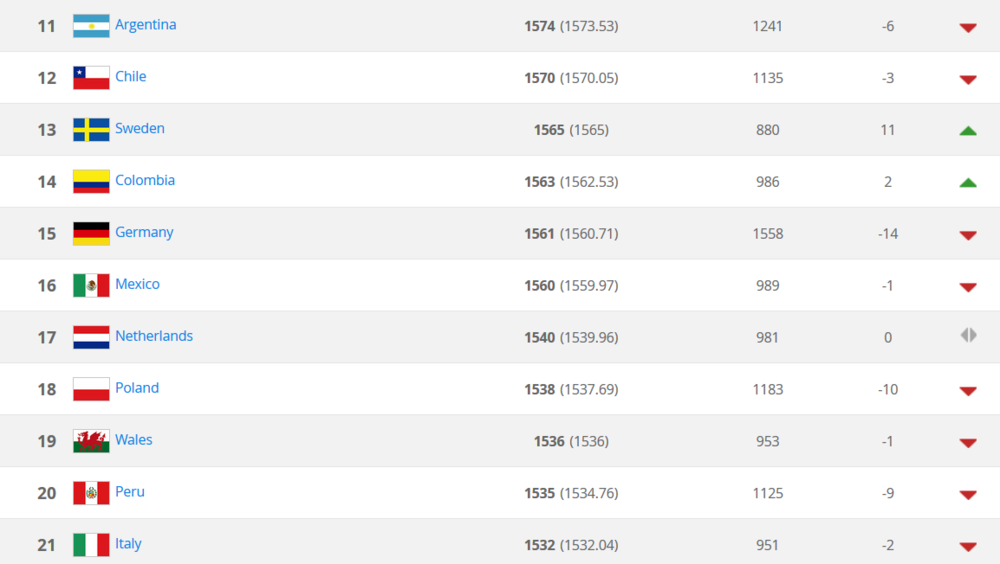This screenshot has width=1000, height=564.
Task: Click the Sweden flag icon
Action: point(91,130)
